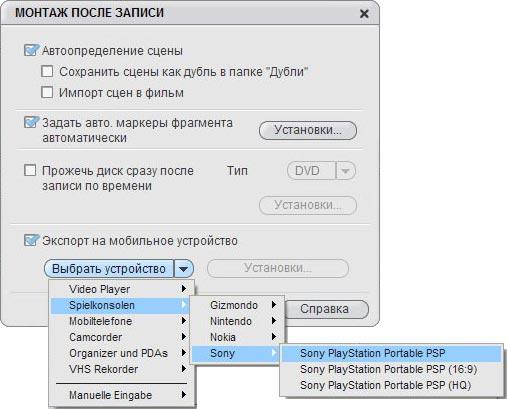
Task: Open the Camcorder submenu
Action: [120, 337]
